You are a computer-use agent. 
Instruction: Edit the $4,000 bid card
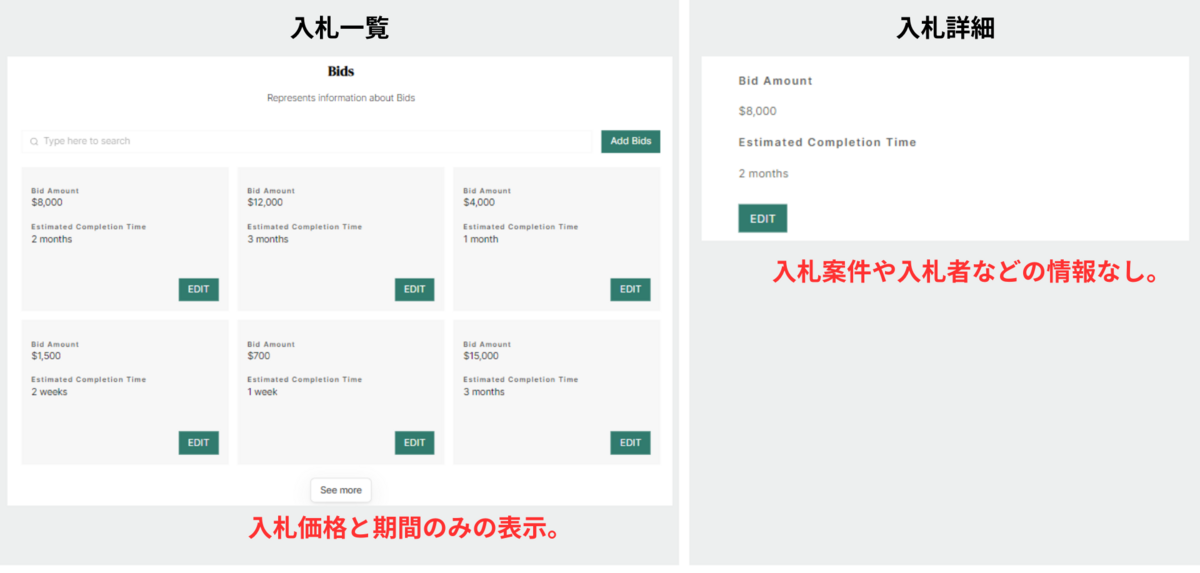630,290
